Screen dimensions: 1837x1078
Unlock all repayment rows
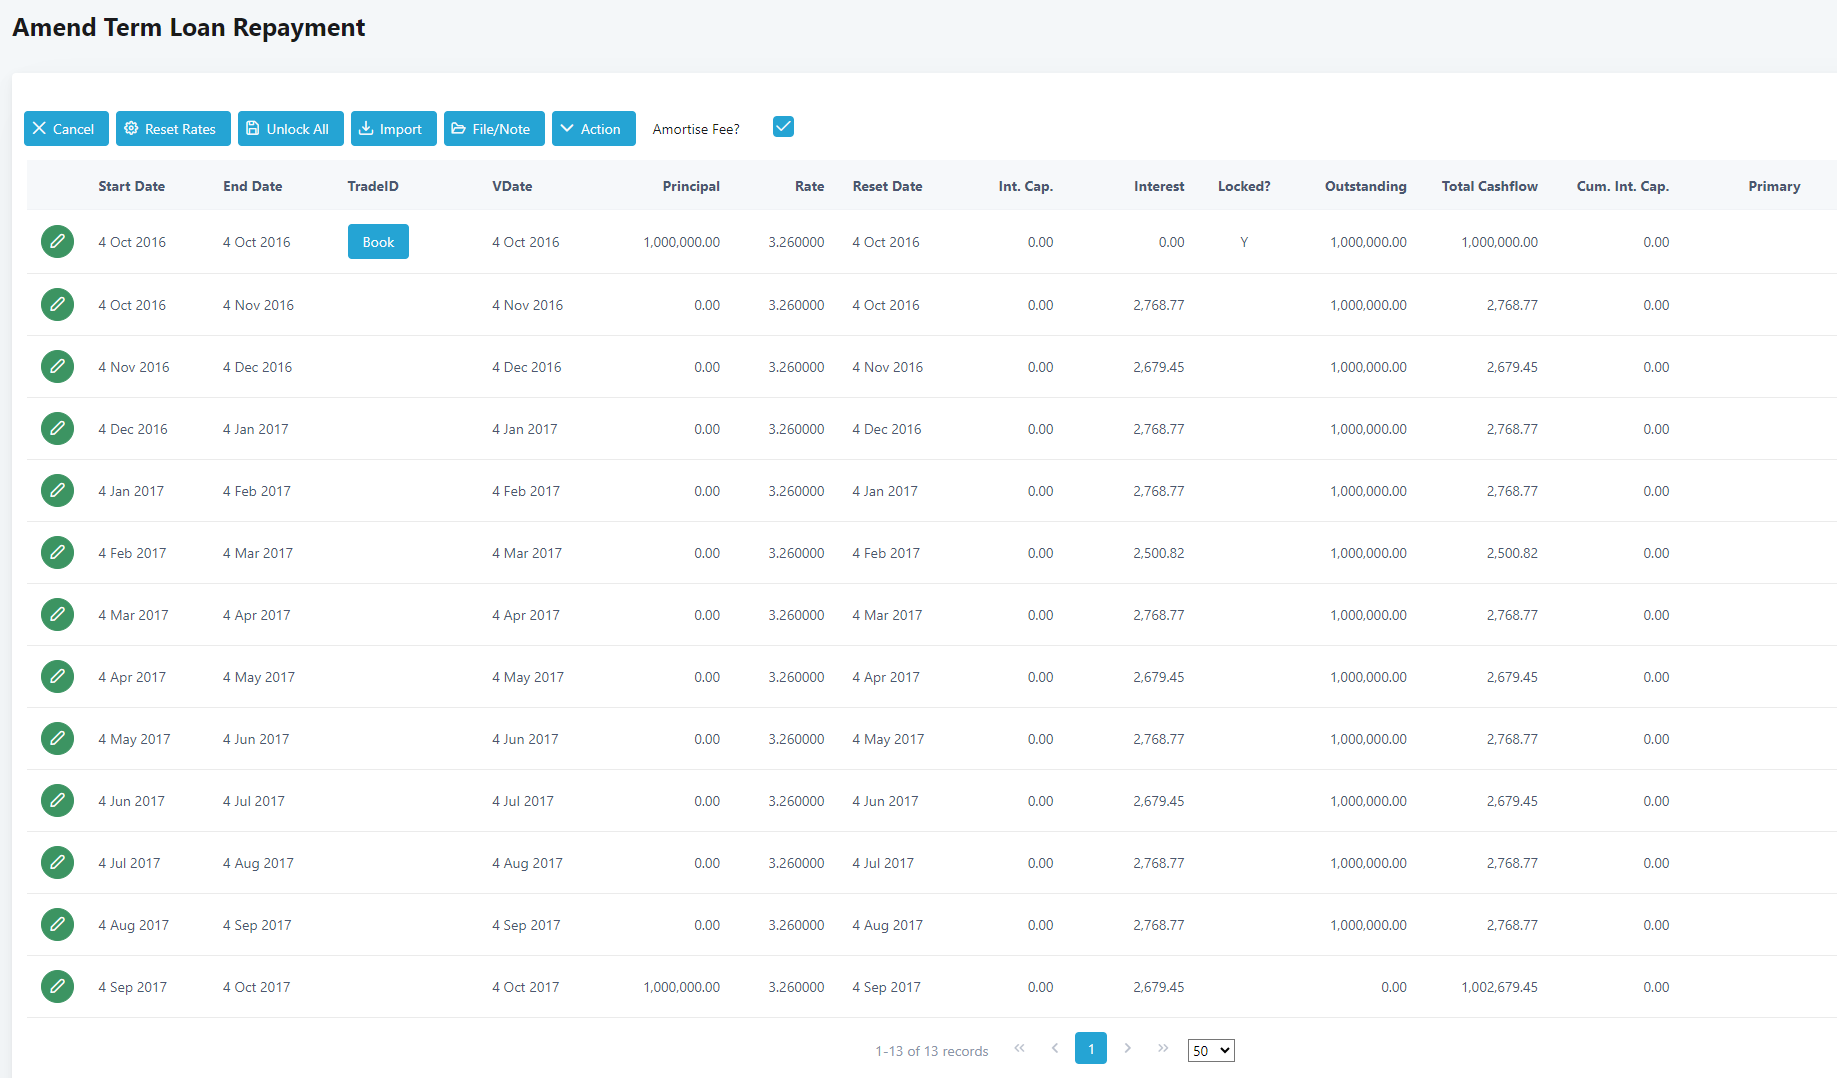pyautogui.click(x=290, y=129)
